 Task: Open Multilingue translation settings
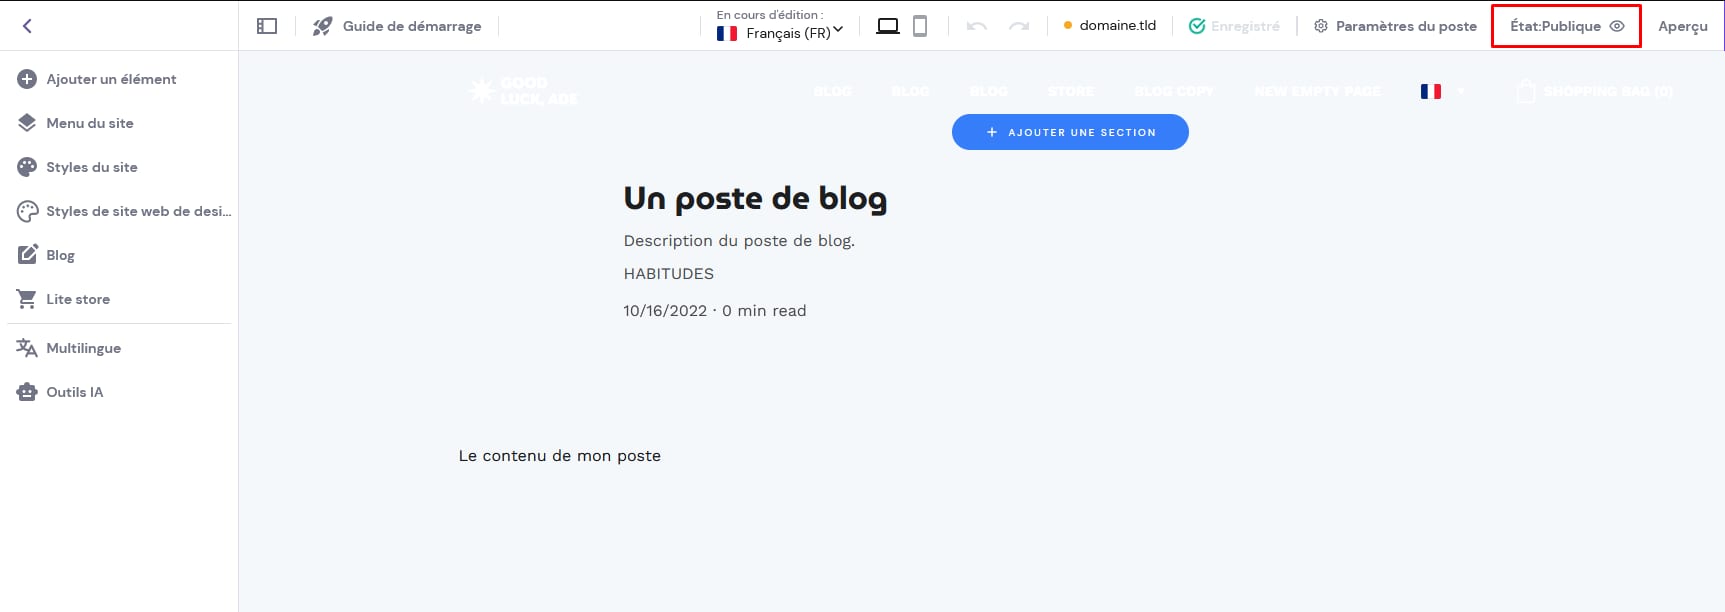coord(83,348)
